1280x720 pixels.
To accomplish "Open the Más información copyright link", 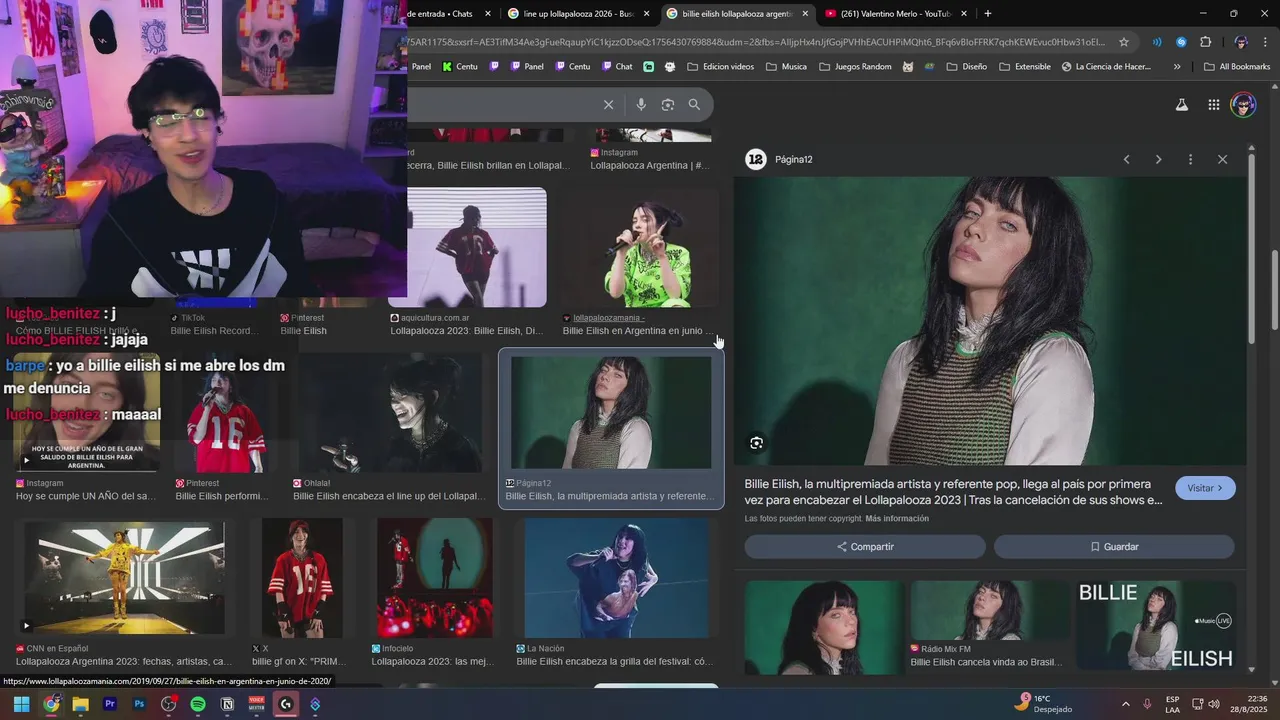I will pyautogui.click(x=897, y=519).
